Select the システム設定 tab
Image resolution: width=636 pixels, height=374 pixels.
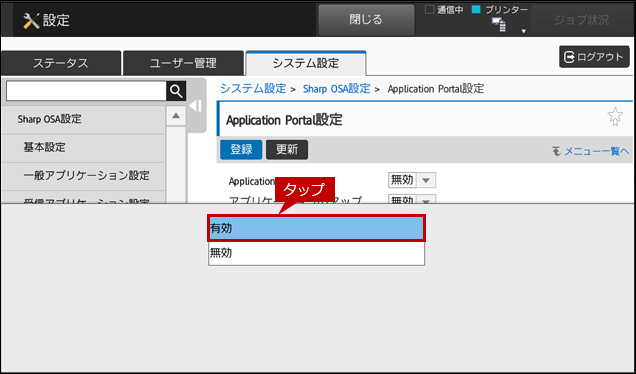[306, 63]
